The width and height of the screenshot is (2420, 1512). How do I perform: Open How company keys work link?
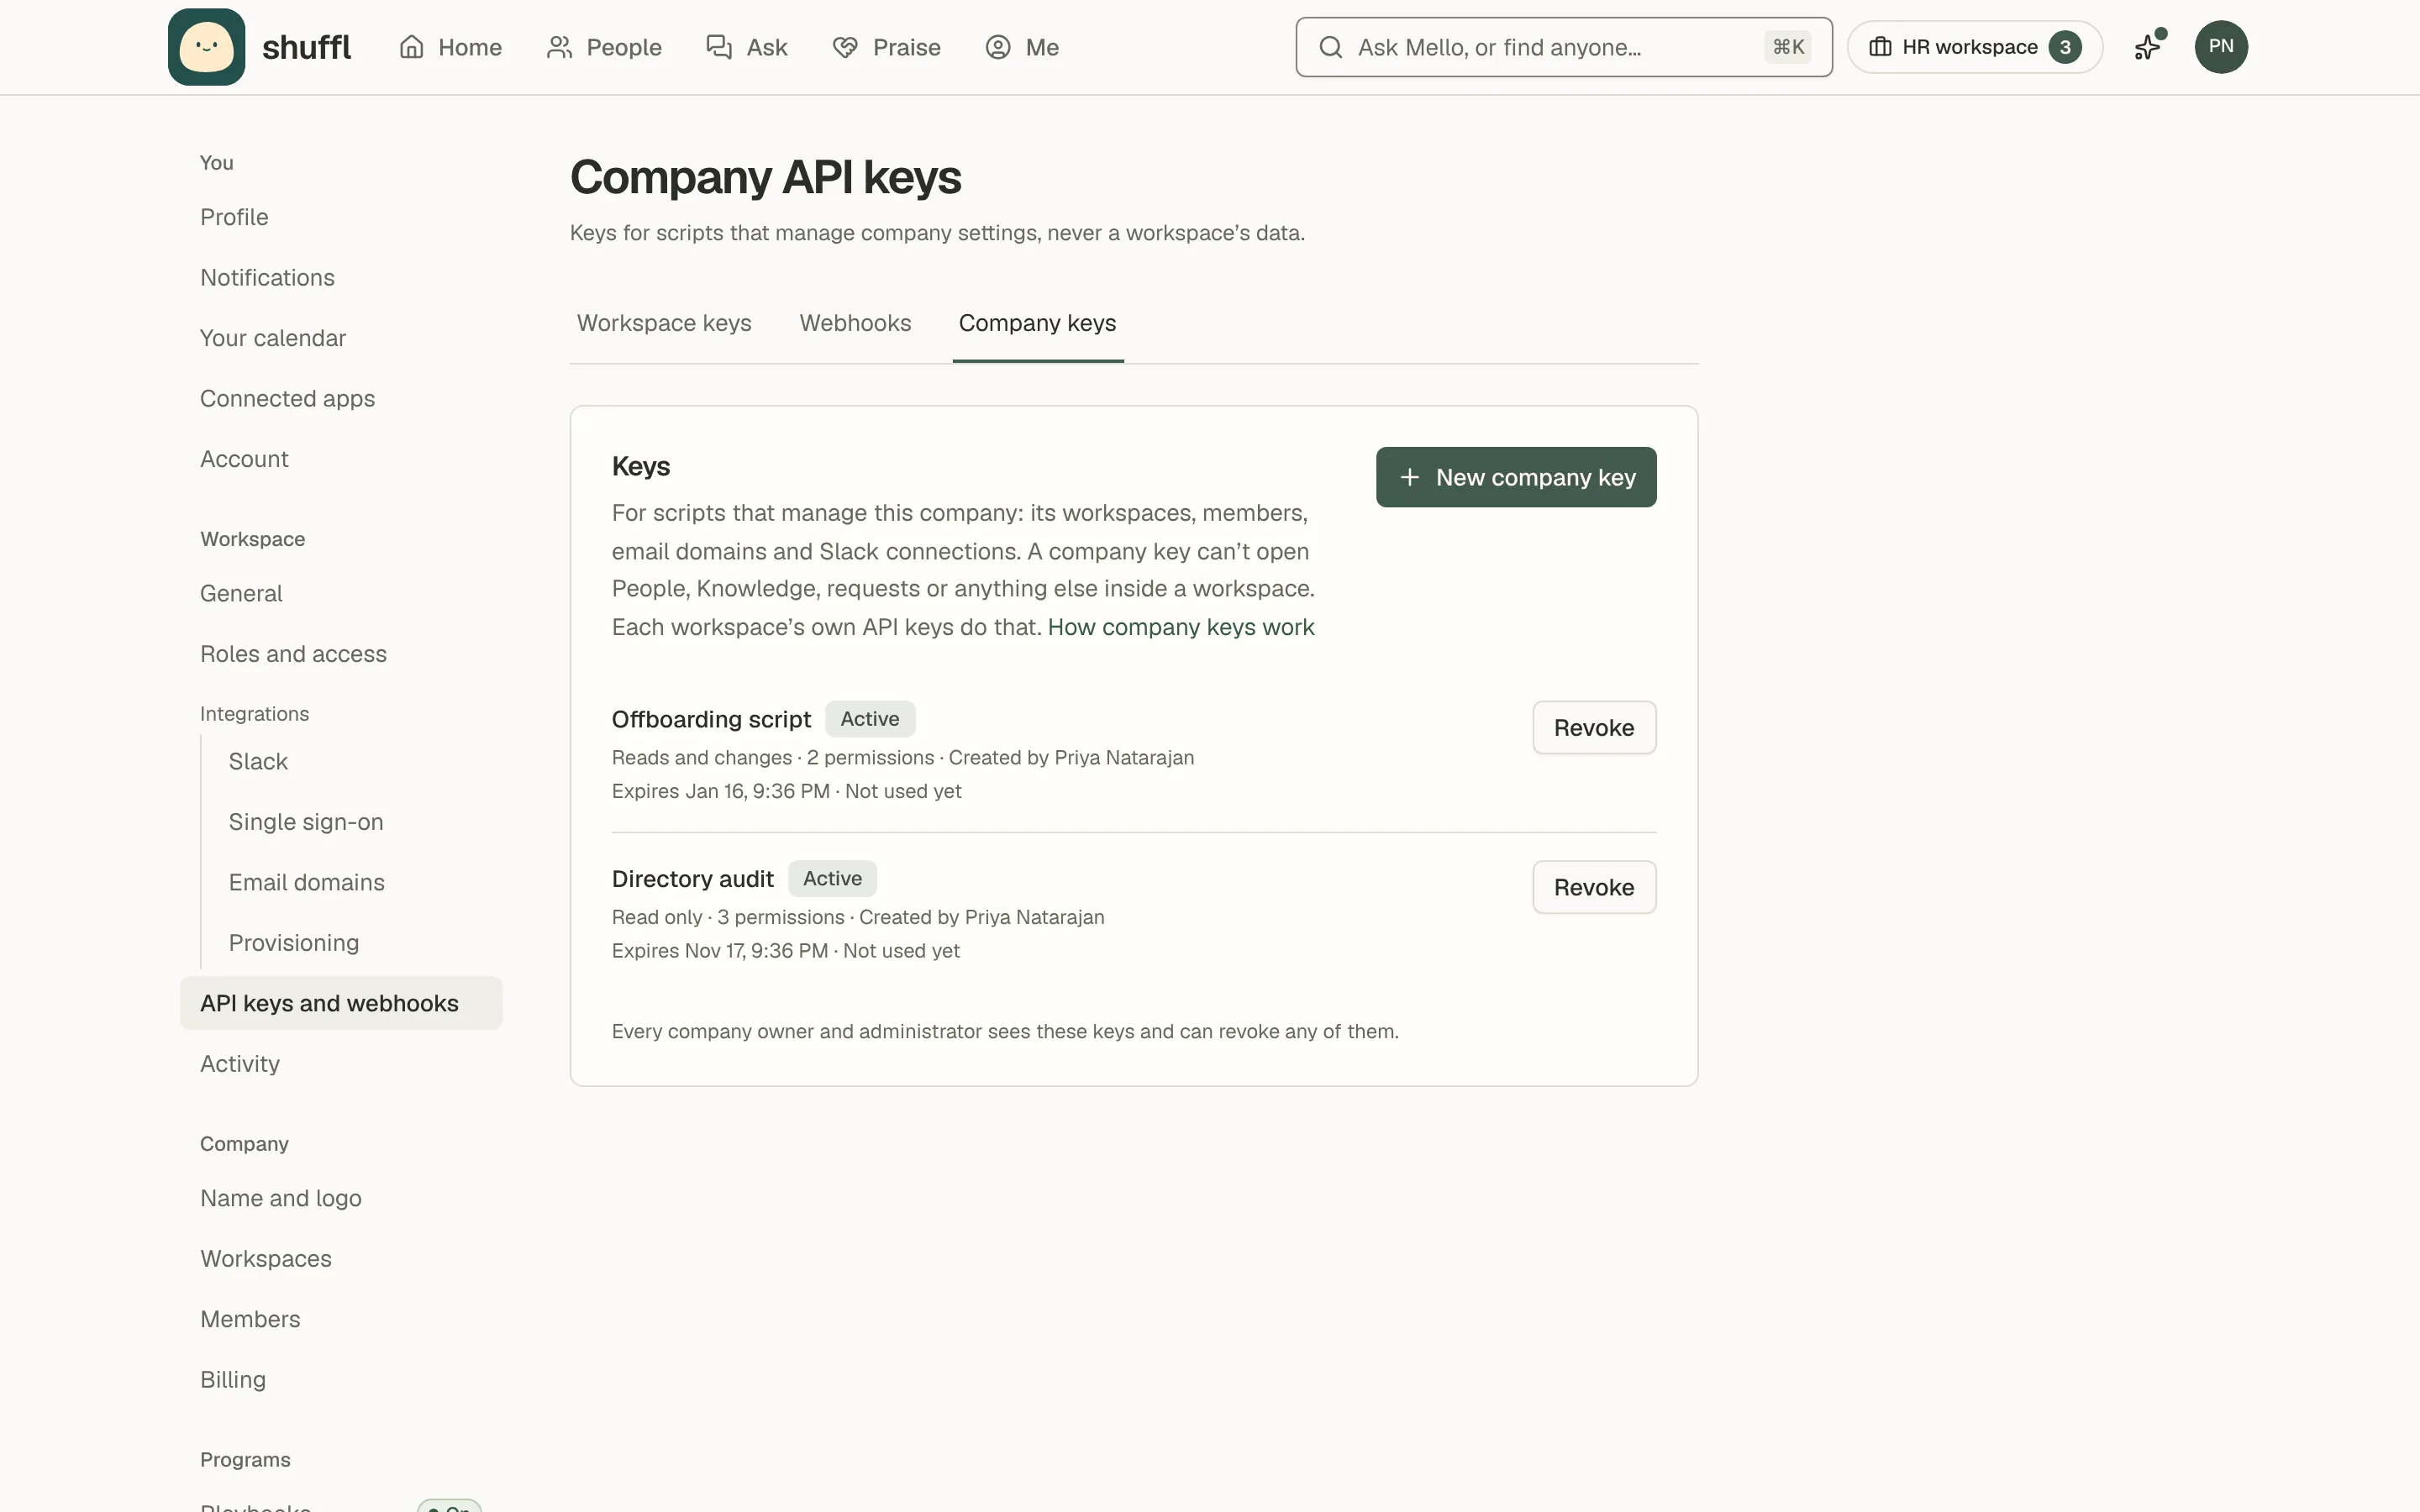tap(1180, 627)
